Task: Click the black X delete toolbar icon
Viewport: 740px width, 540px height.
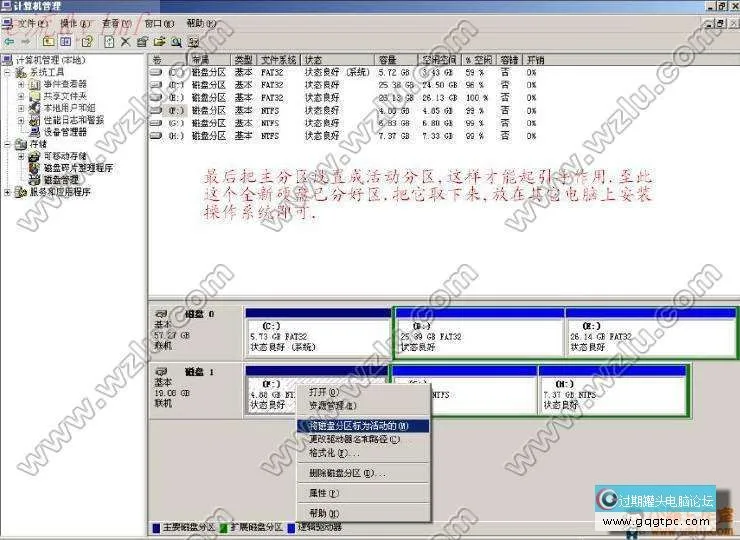Action: 126,42
